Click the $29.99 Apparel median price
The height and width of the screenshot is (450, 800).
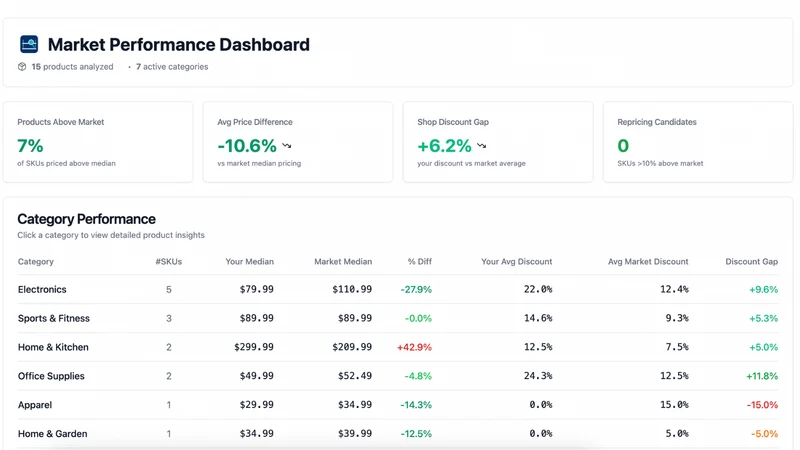click(257, 405)
